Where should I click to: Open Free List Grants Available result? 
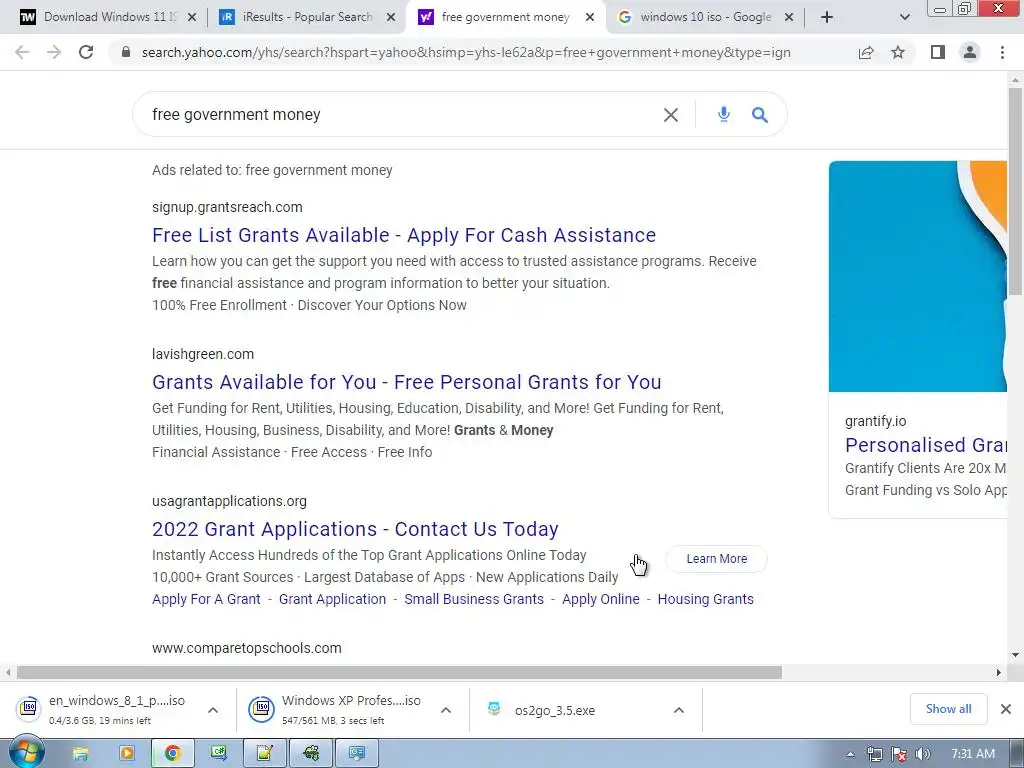(x=404, y=235)
